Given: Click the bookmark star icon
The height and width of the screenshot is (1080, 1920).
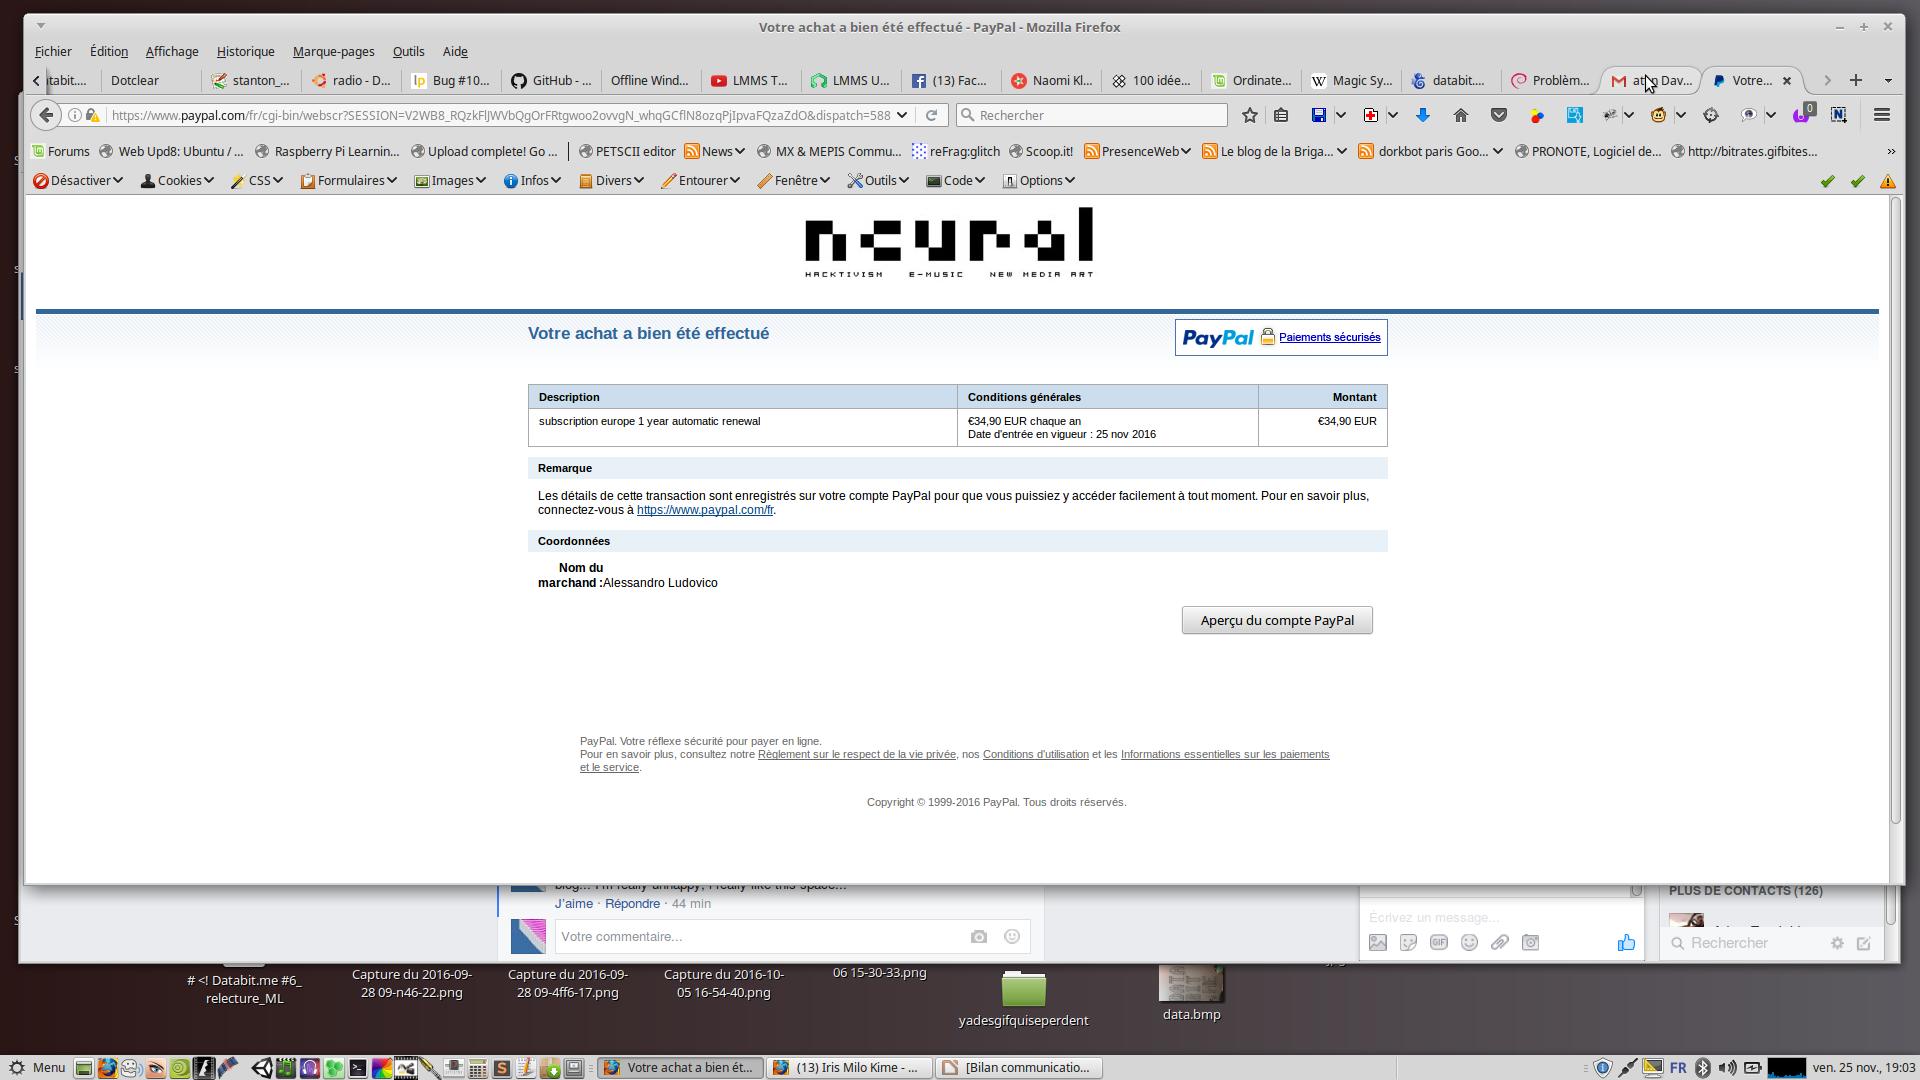Looking at the screenshot, I should (x=1249, y=115).
